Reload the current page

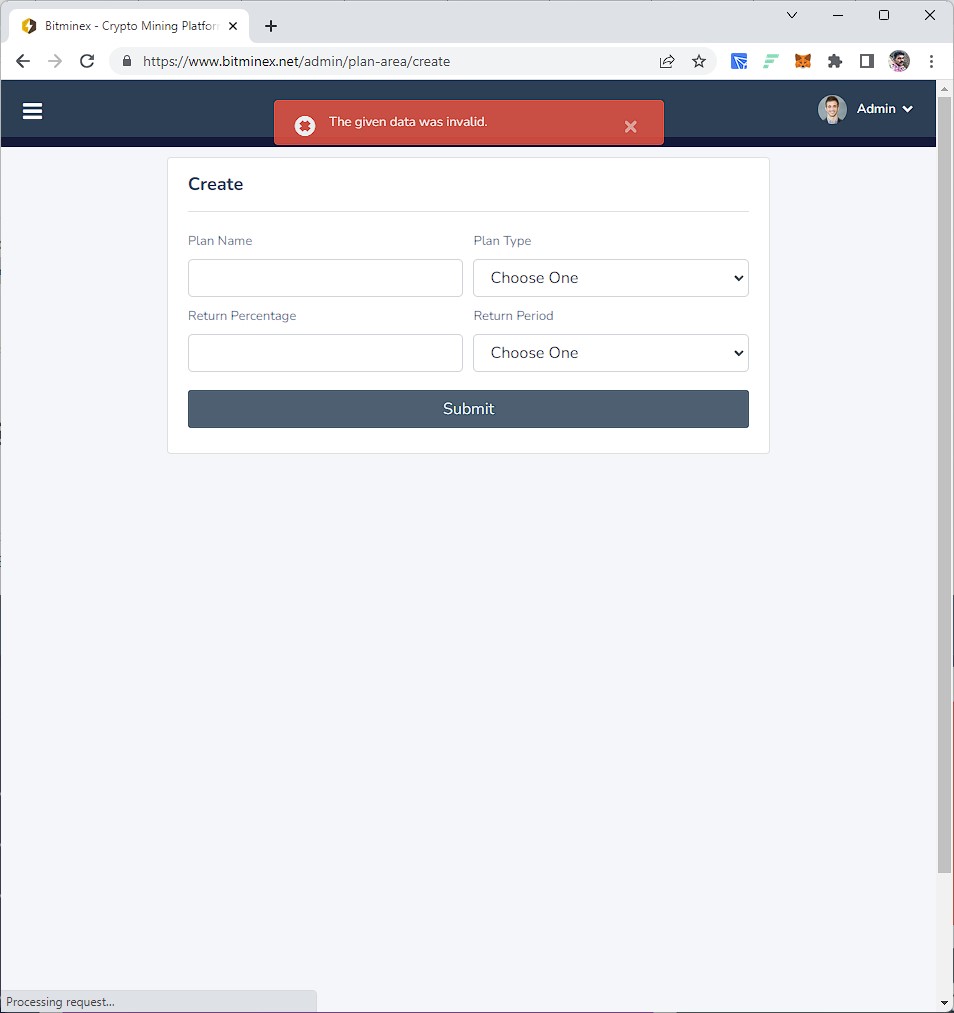(x=87, y=61)
